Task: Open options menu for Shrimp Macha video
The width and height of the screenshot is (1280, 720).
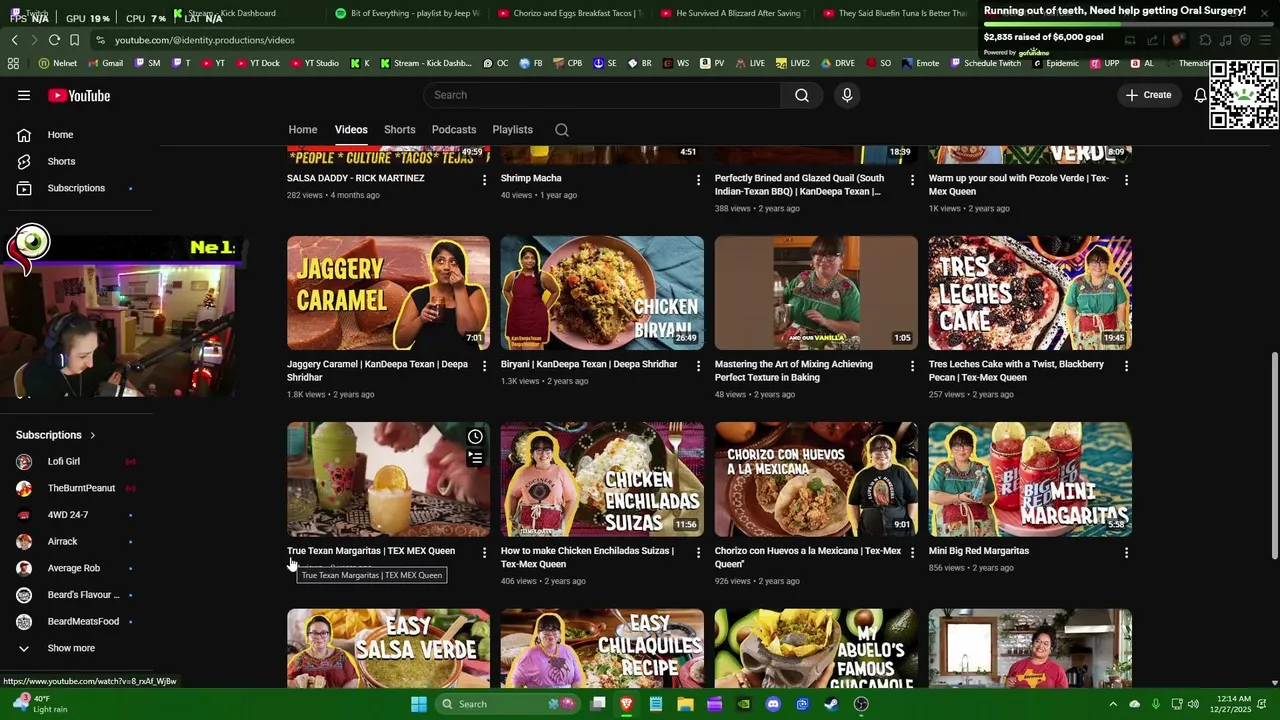Action: (698, 180)
